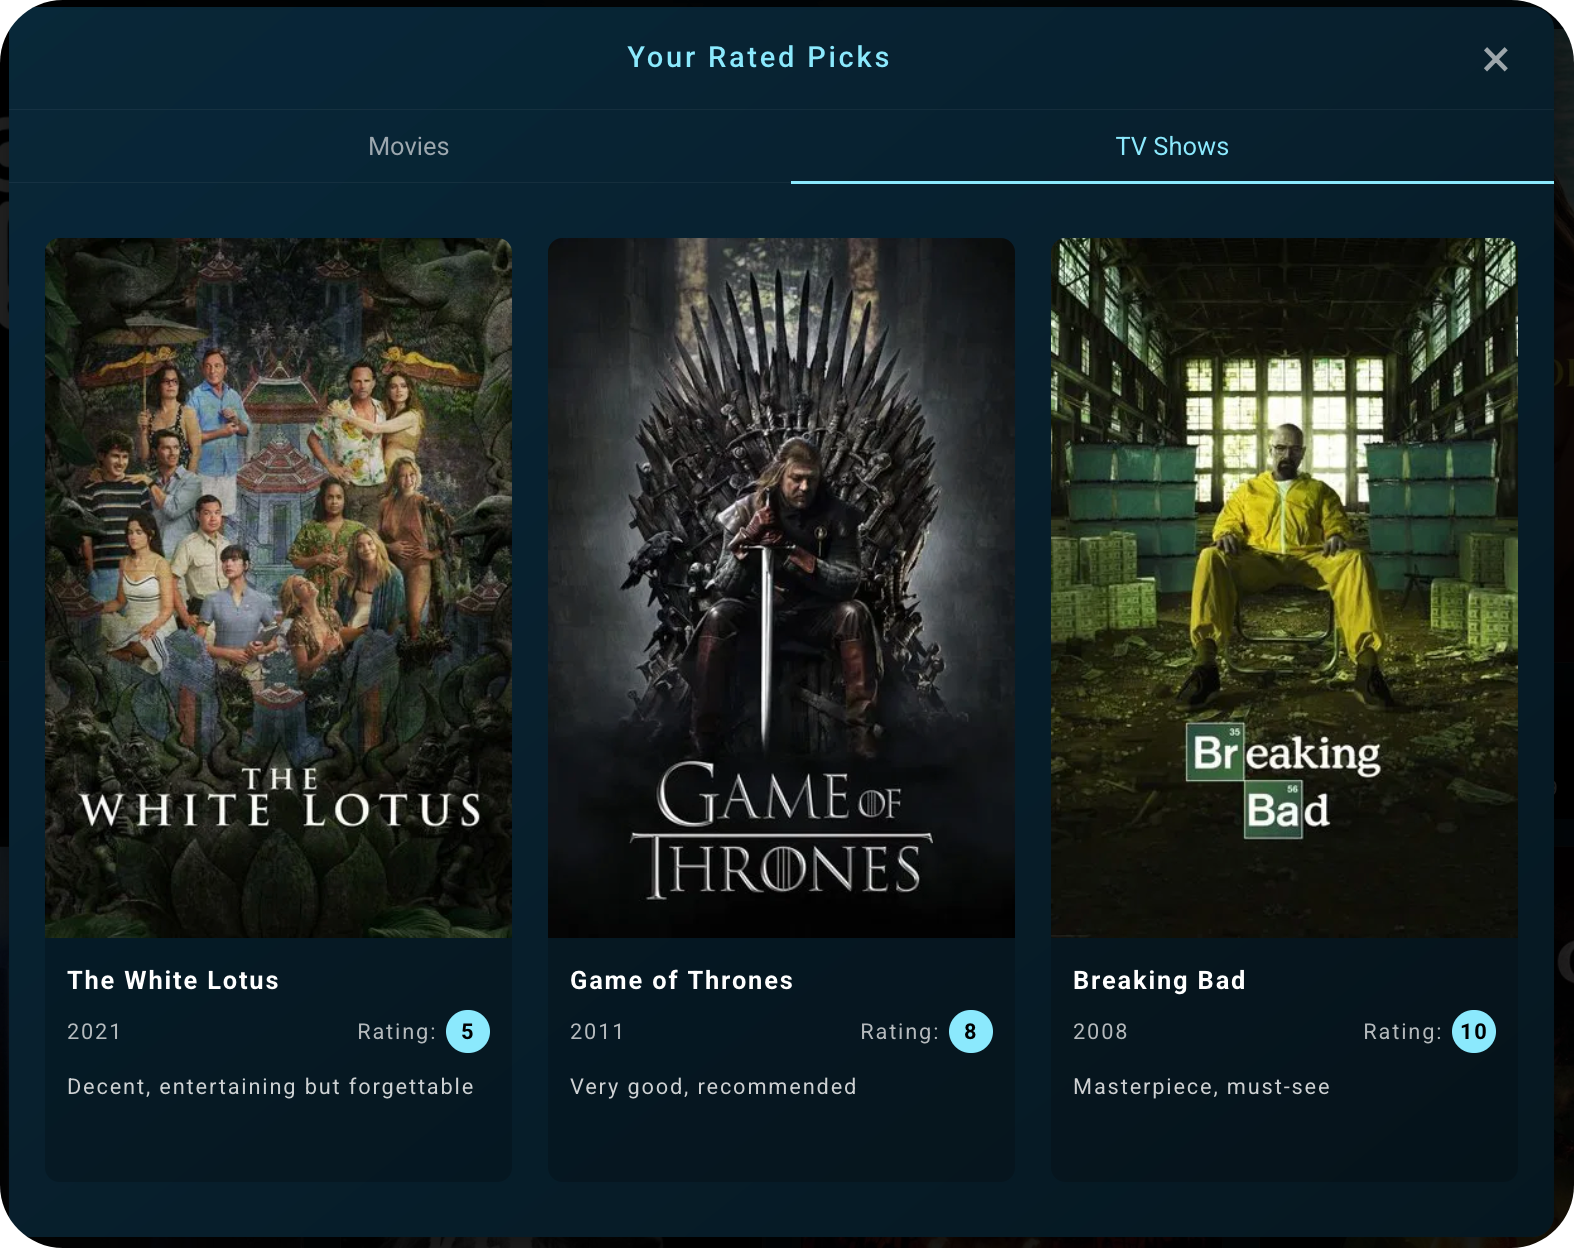Image resolution: width=1574 pixels, height=1248 pixels.
Task: Click the Rating label on Breaking Bad card
Action: pyautogui.click(x=1401, y=1032)
